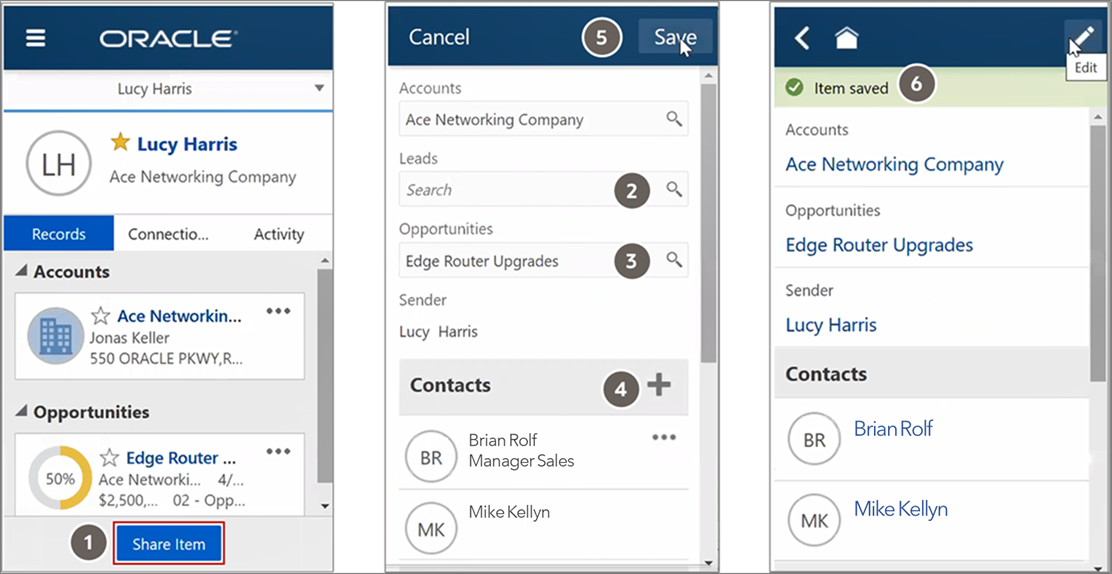
Task: Switch to the Activity tab
Action: [x=279, y=233]
